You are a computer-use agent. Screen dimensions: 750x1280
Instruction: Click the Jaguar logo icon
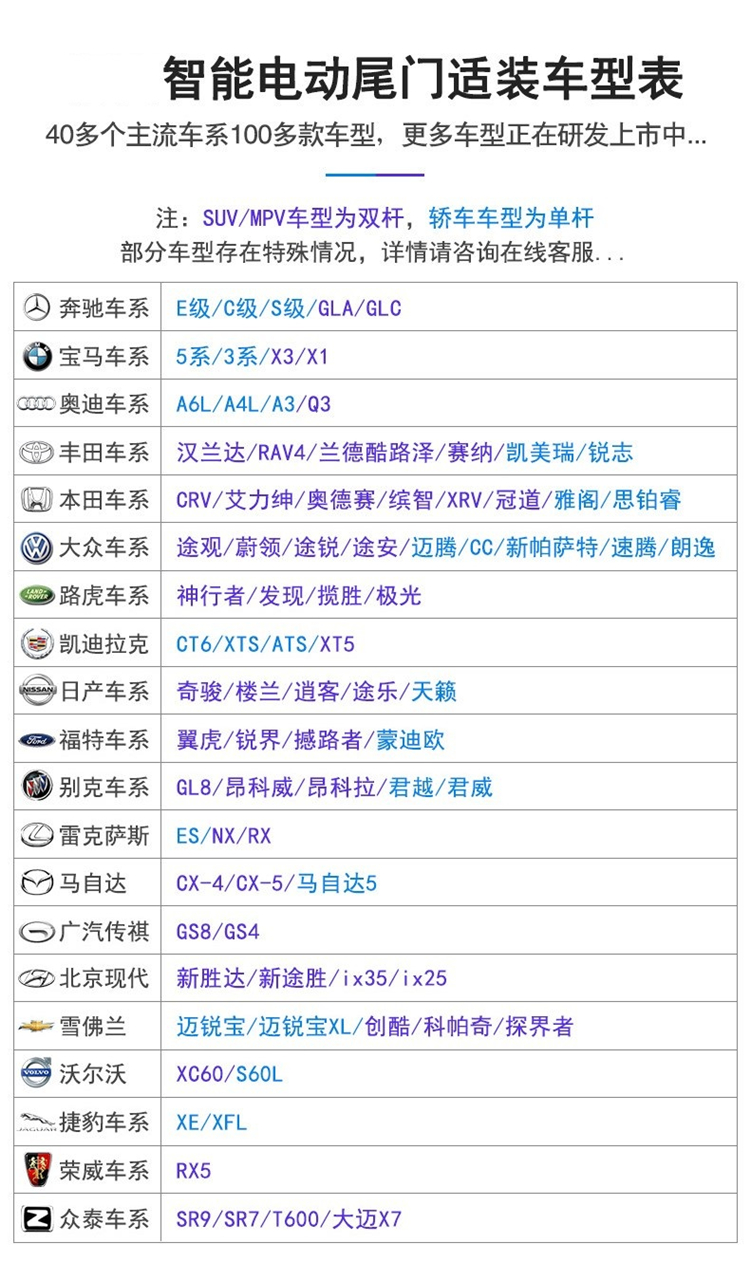(x=37, y=1123)
